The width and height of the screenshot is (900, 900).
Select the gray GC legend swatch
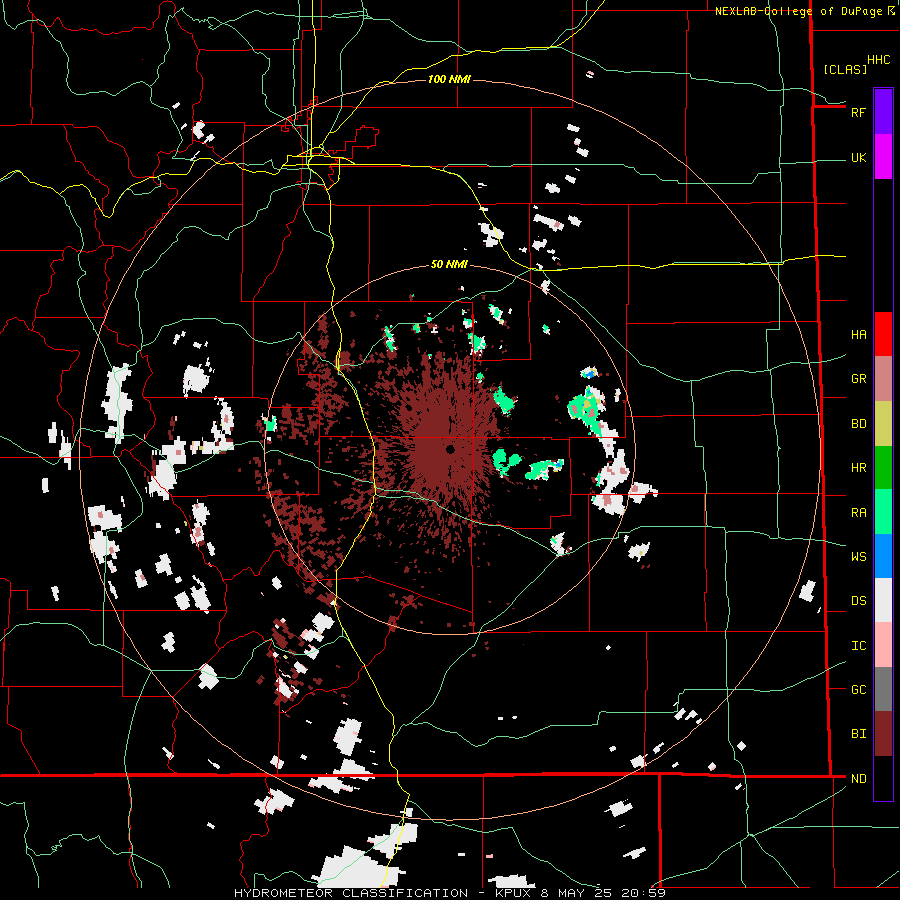[x=883, y=689]
